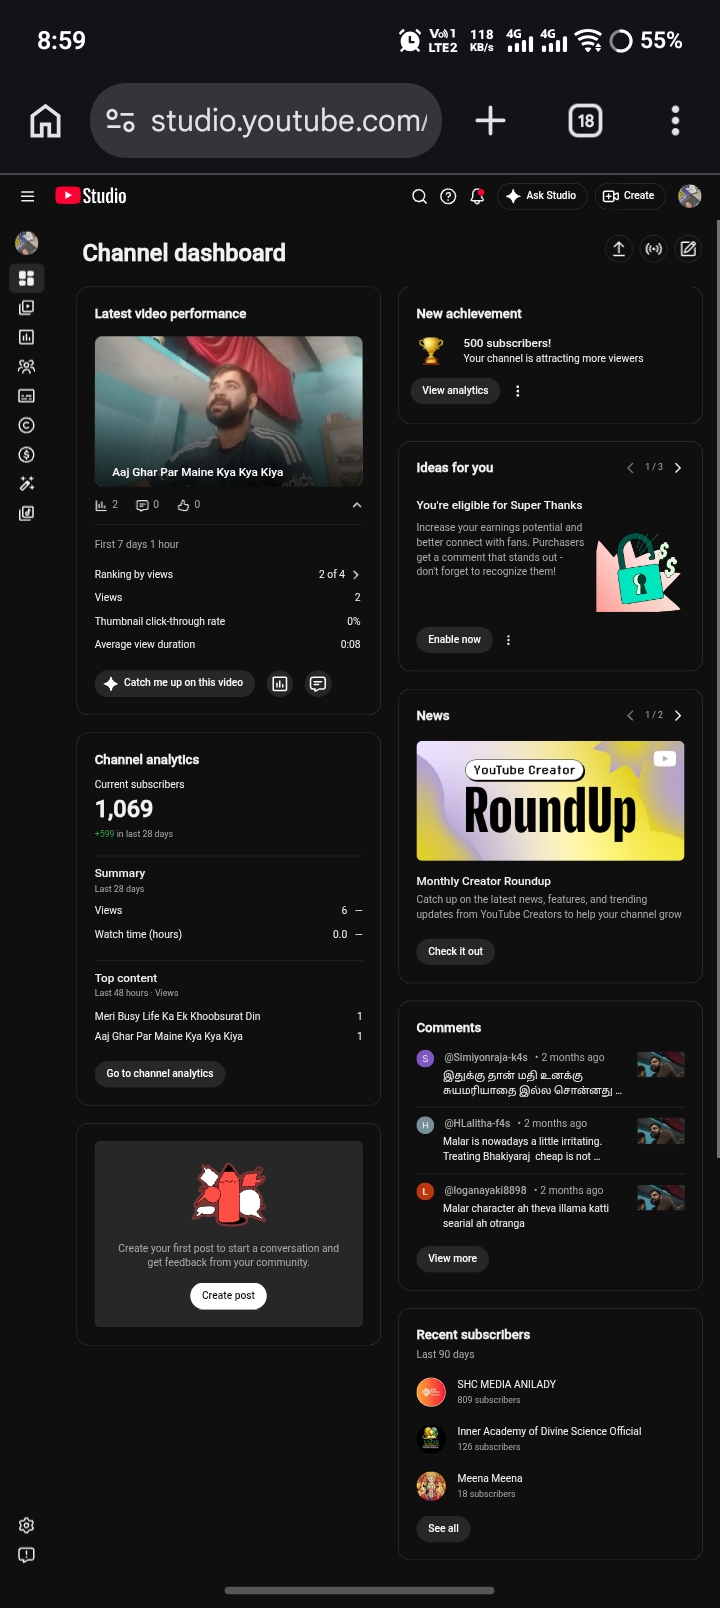
Task: Open the Settings gear in sidebar
Action: point(27,1525)
